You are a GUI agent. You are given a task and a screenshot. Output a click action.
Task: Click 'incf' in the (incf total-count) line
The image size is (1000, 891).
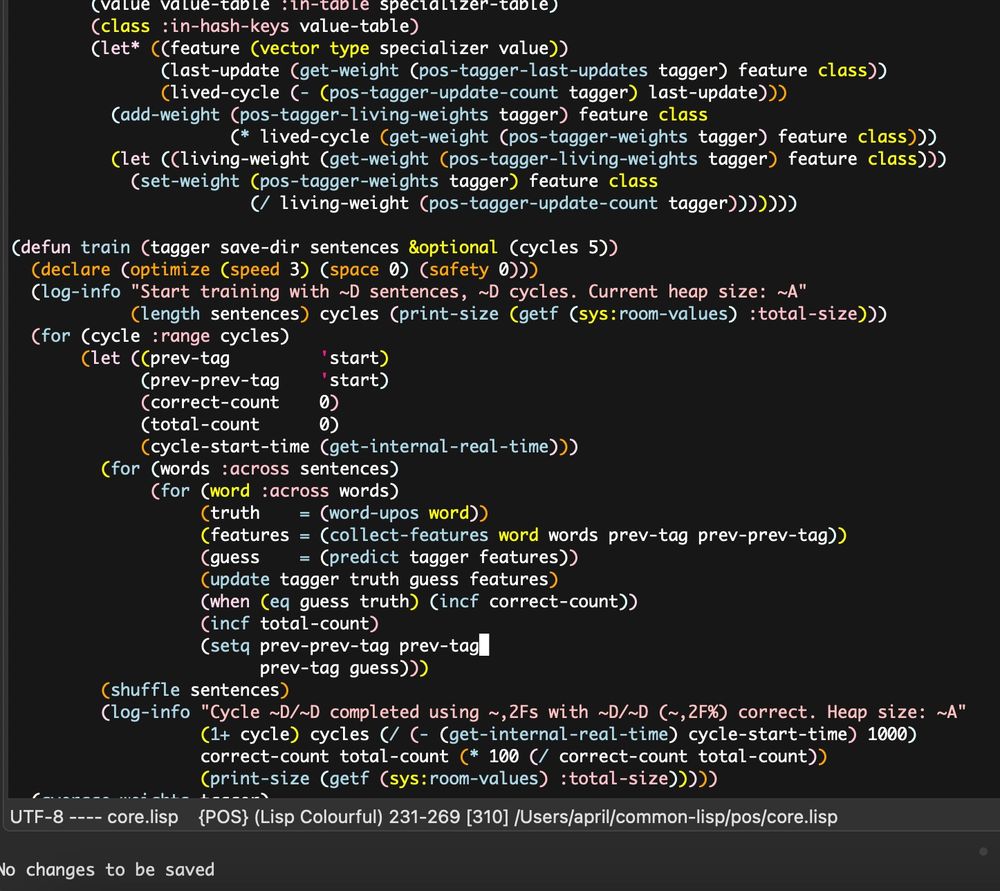click(x=230, y=624)
